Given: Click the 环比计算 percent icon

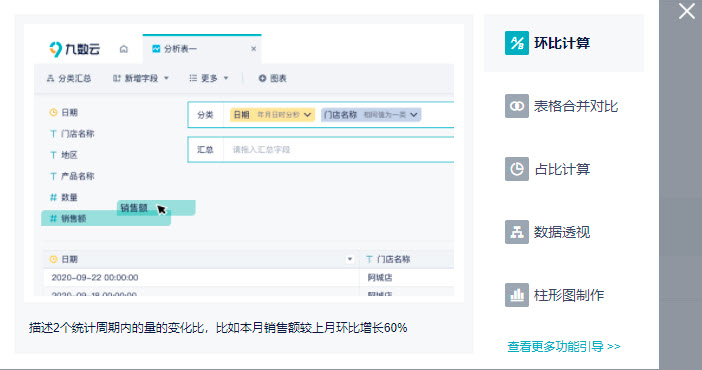Looking at the screenshot, I should point(517,43).
